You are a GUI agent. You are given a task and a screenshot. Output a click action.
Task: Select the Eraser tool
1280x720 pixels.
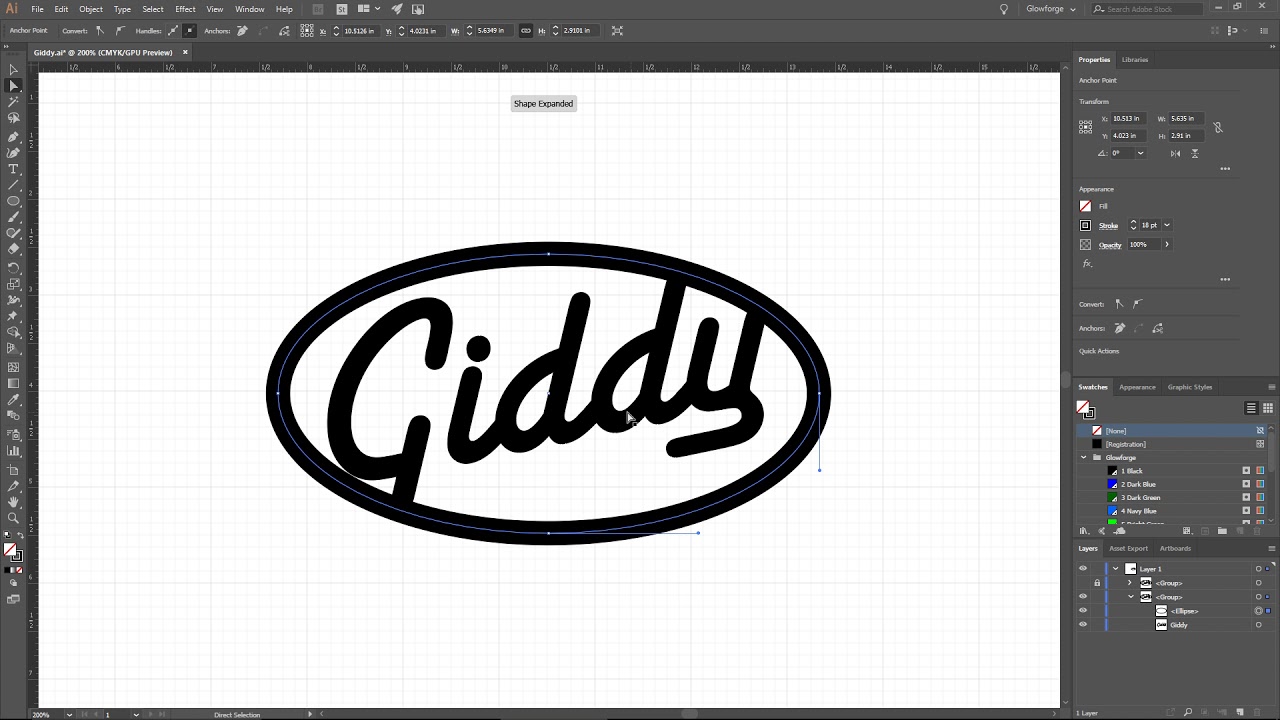(13, 250)
